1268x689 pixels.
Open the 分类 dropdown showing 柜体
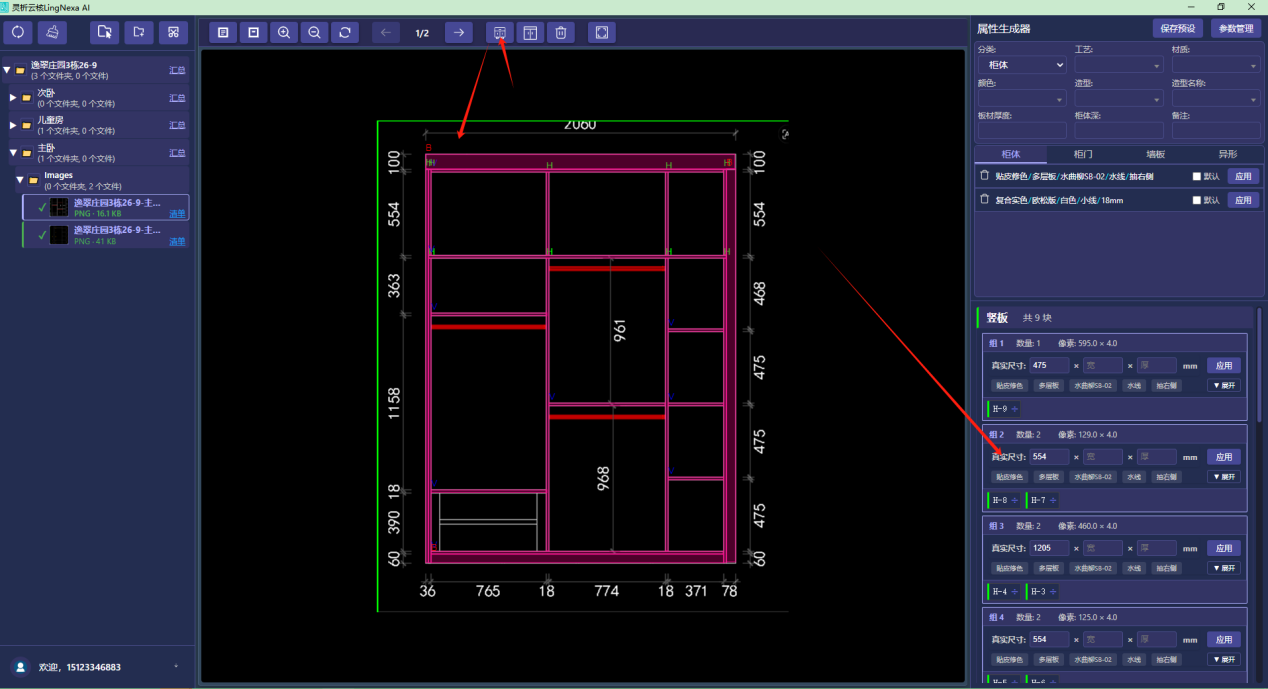click(1022, 64)
